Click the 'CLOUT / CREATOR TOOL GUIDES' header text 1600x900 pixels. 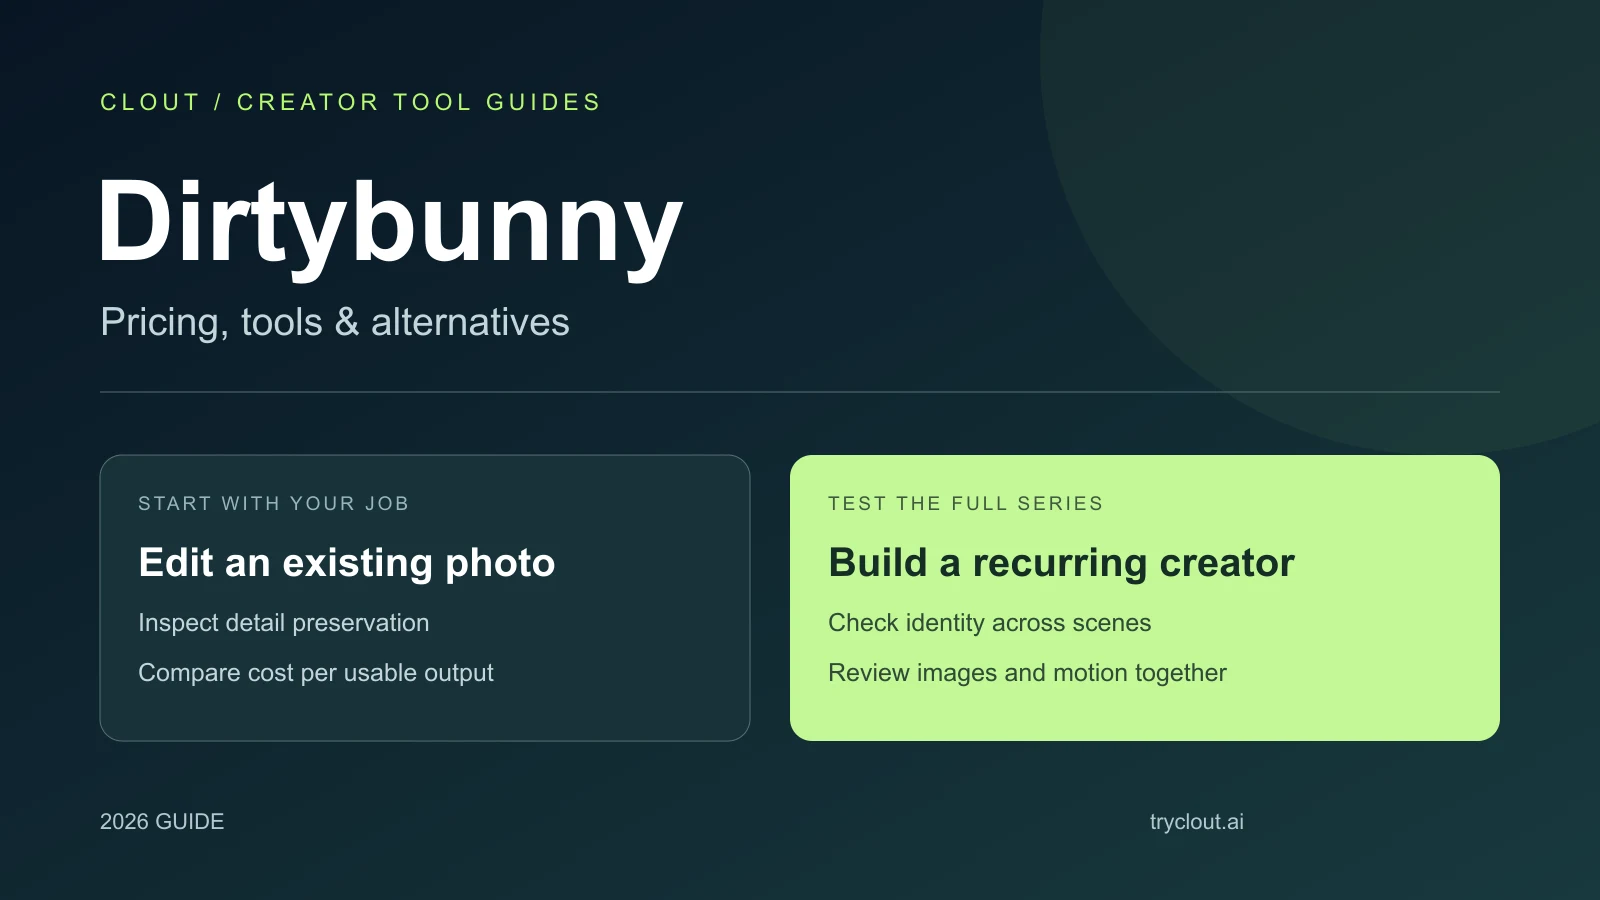coord(350,102)
